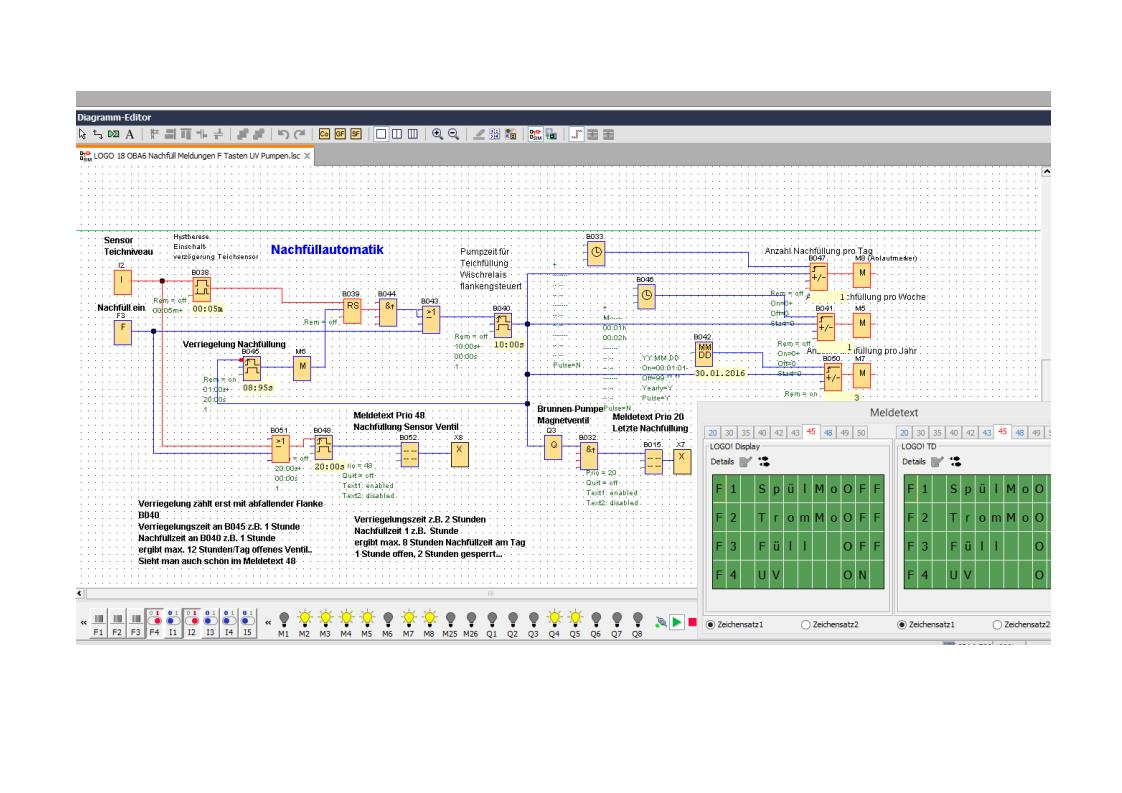Collapse output lamps section chevron
1122x793 pixels.
[x=267, y=622]
